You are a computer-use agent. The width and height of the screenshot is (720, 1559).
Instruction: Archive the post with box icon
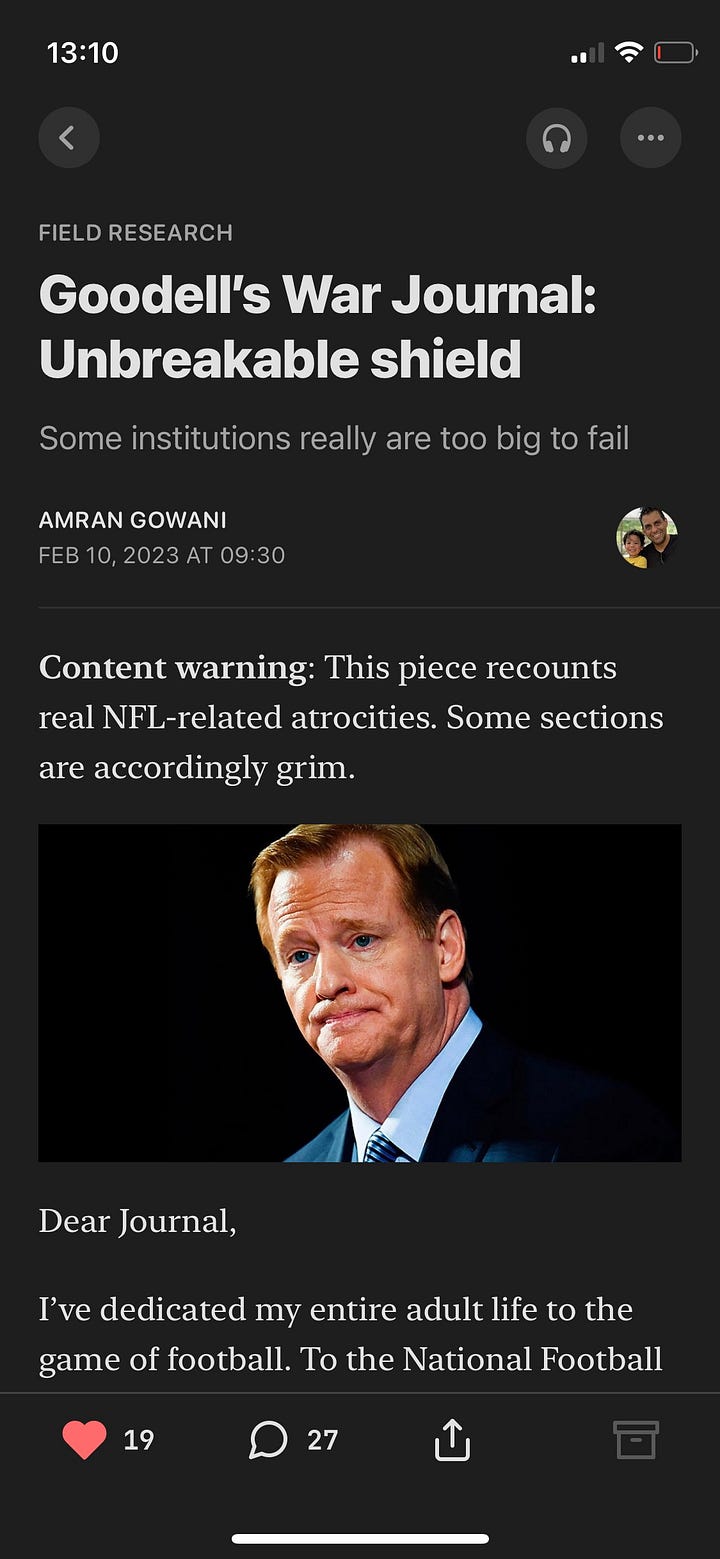(635, 1440)
